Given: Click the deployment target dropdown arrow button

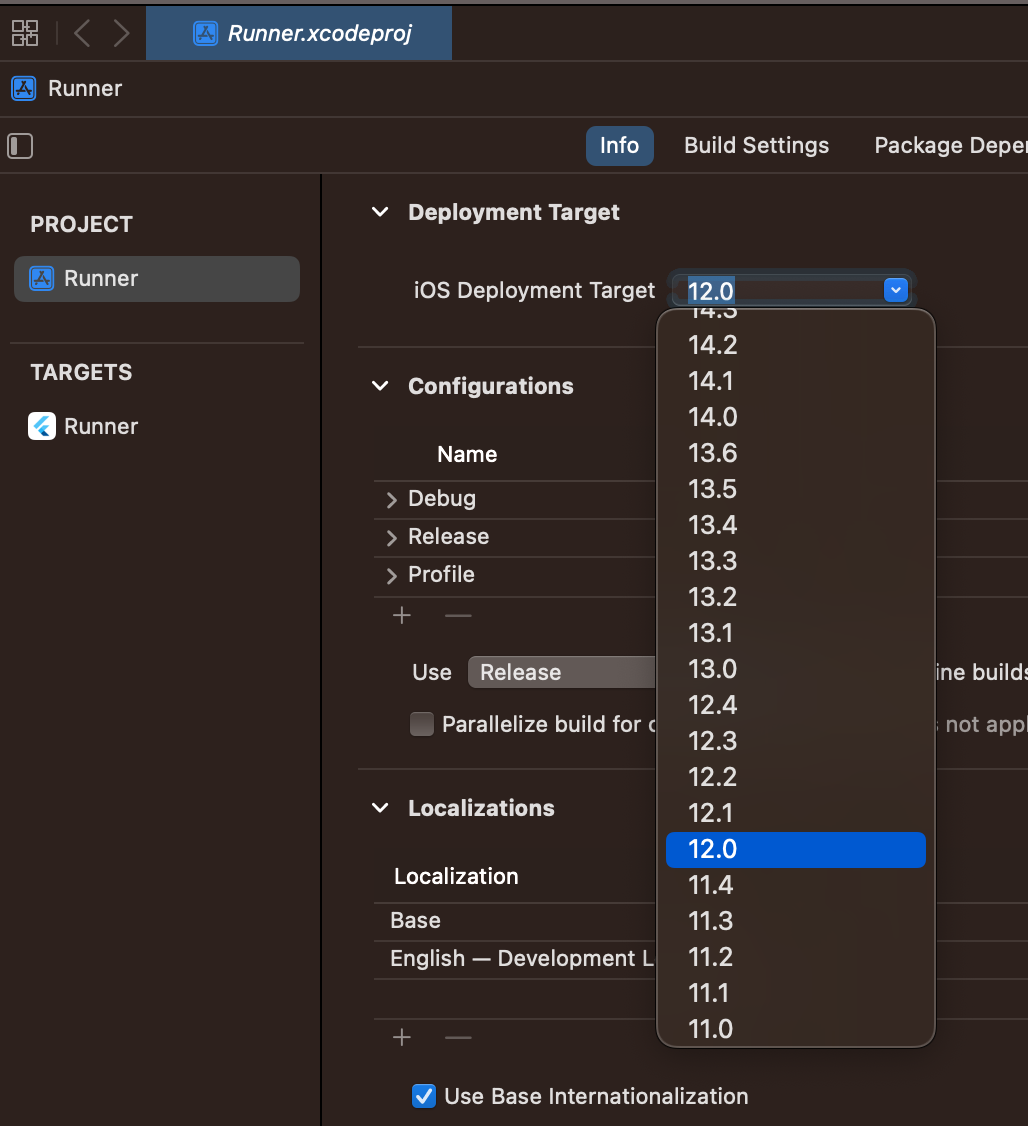Looking at the screenshot, I should [x=896, y=290].
